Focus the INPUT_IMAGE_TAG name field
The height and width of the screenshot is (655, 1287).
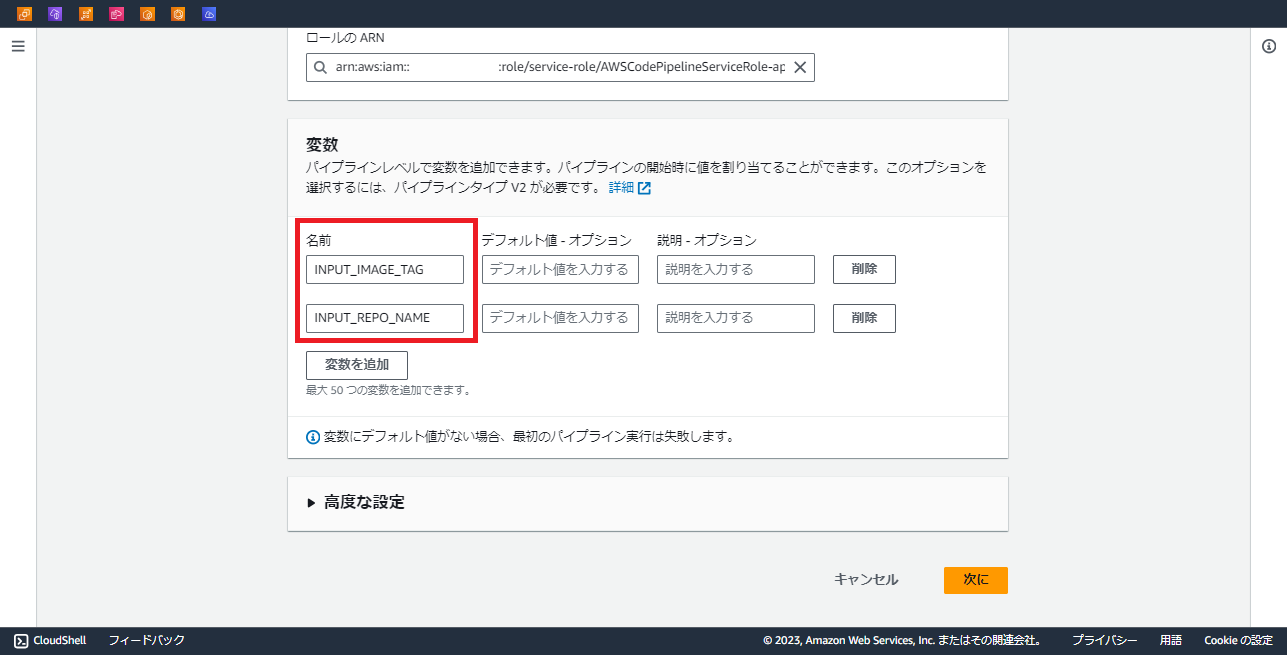pos(385,269)
